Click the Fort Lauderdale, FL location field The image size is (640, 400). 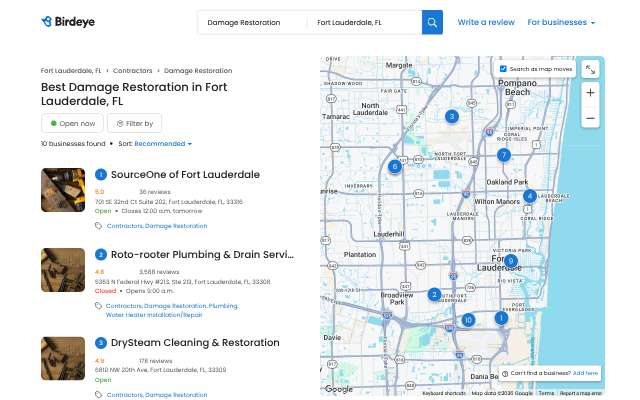tap(364, 22)
